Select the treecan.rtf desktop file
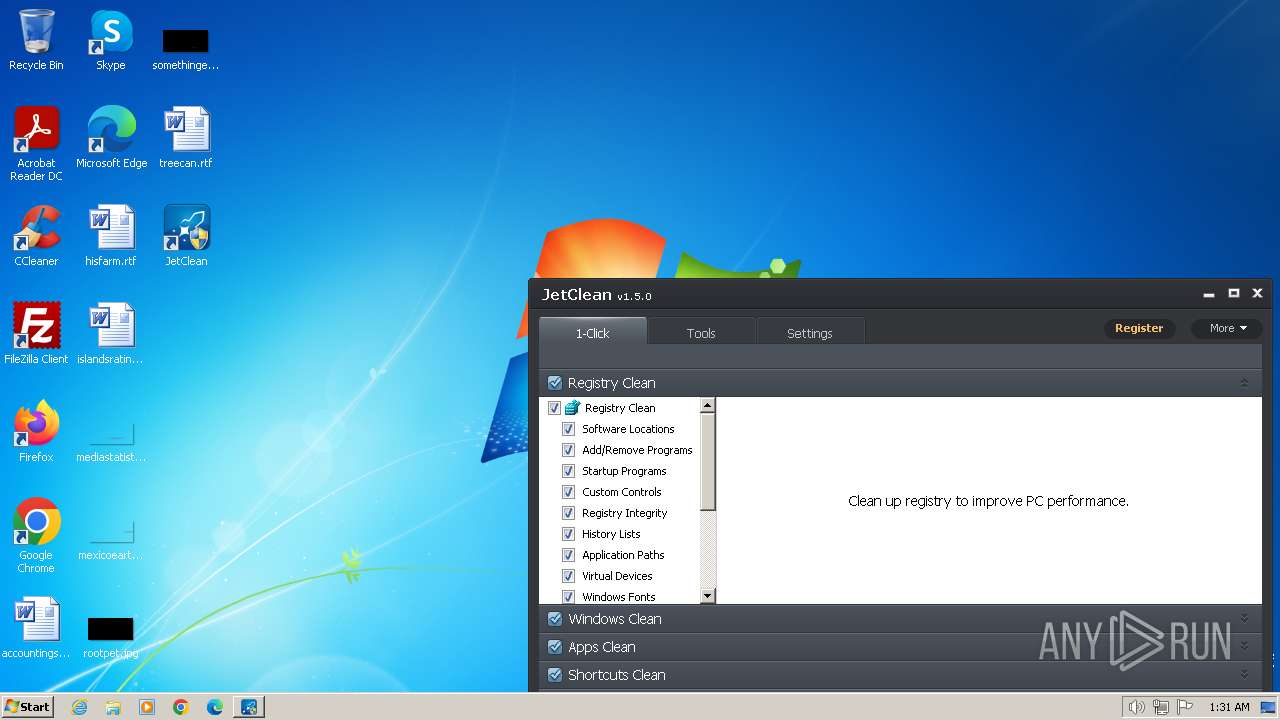 tap(186, 138)
